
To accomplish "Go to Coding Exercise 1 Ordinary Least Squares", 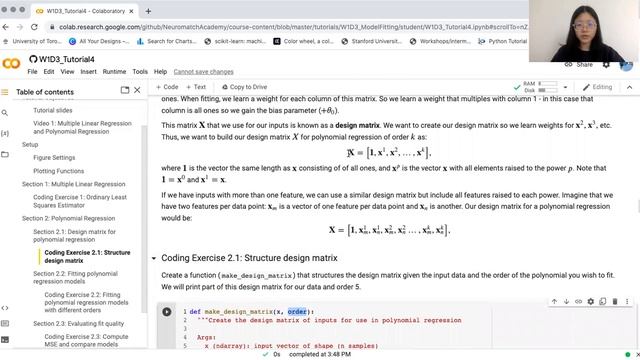I will tap(80, 202).
